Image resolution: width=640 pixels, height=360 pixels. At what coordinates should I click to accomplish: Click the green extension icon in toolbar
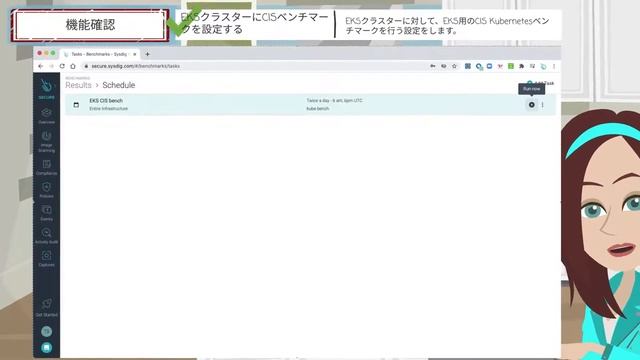[x=511, y=66]
